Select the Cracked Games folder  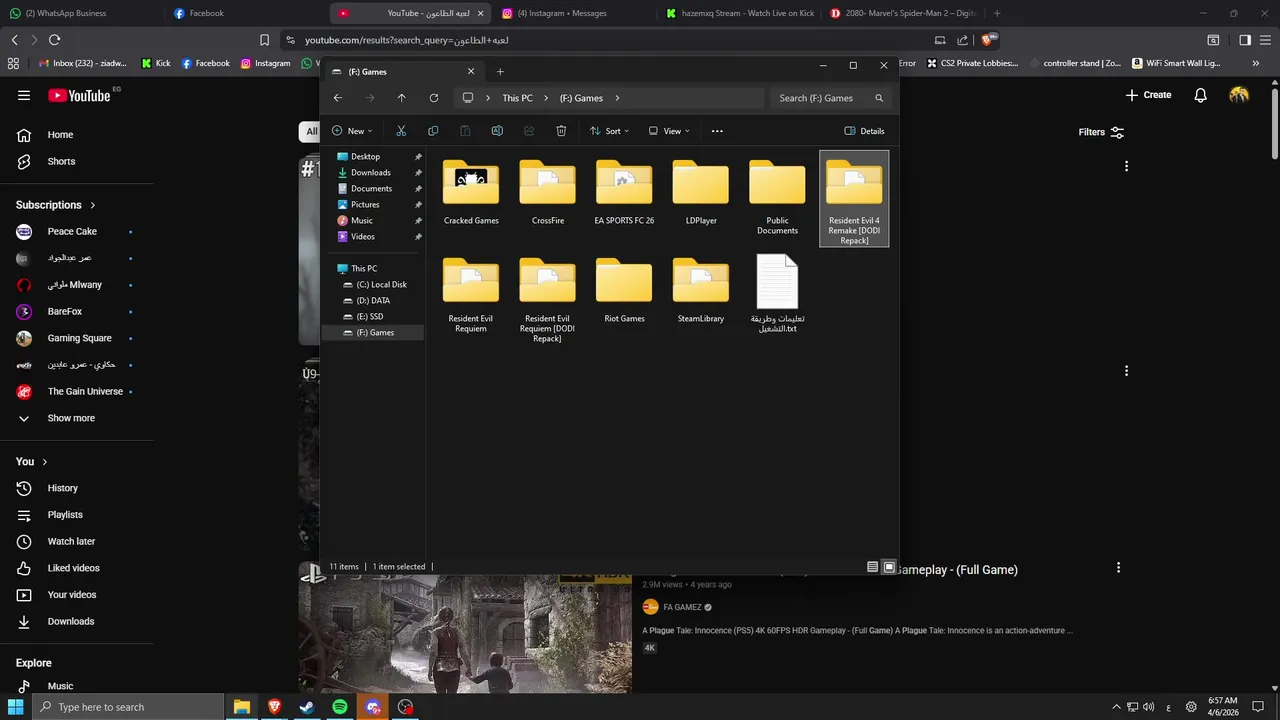click(471, 191)
